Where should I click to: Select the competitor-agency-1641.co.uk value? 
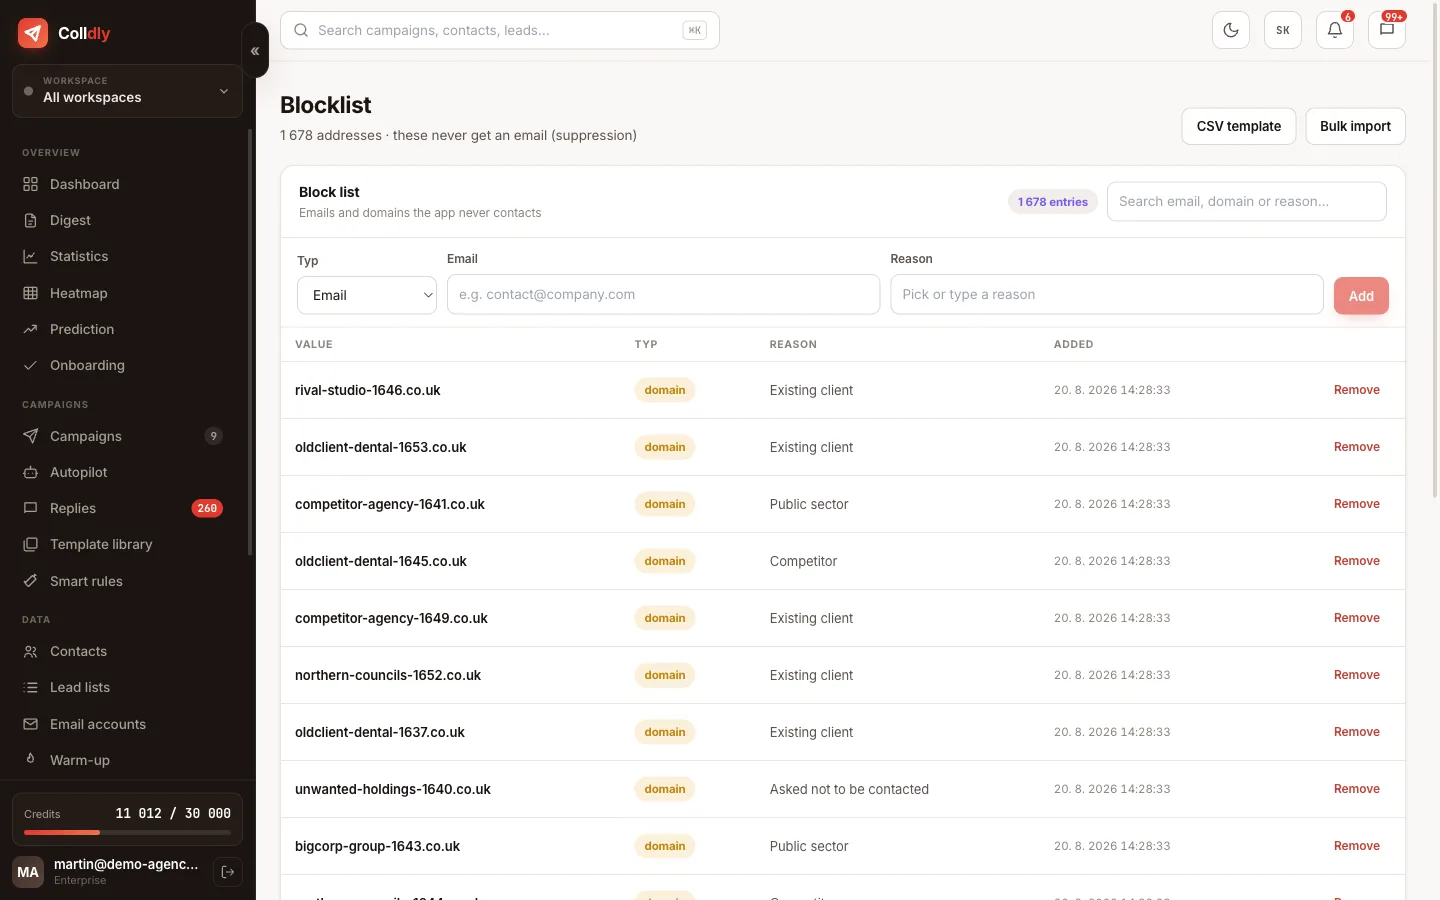[390, 504]
